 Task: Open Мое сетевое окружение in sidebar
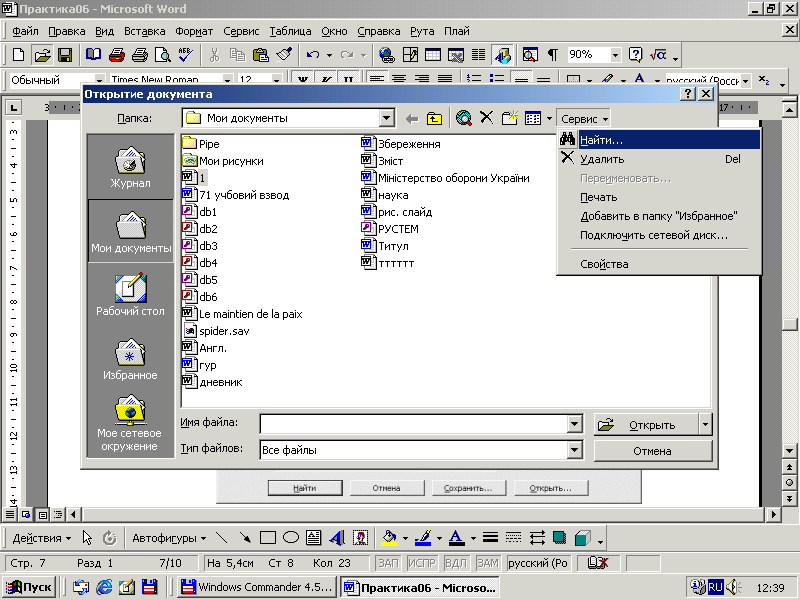coord(131,423)
